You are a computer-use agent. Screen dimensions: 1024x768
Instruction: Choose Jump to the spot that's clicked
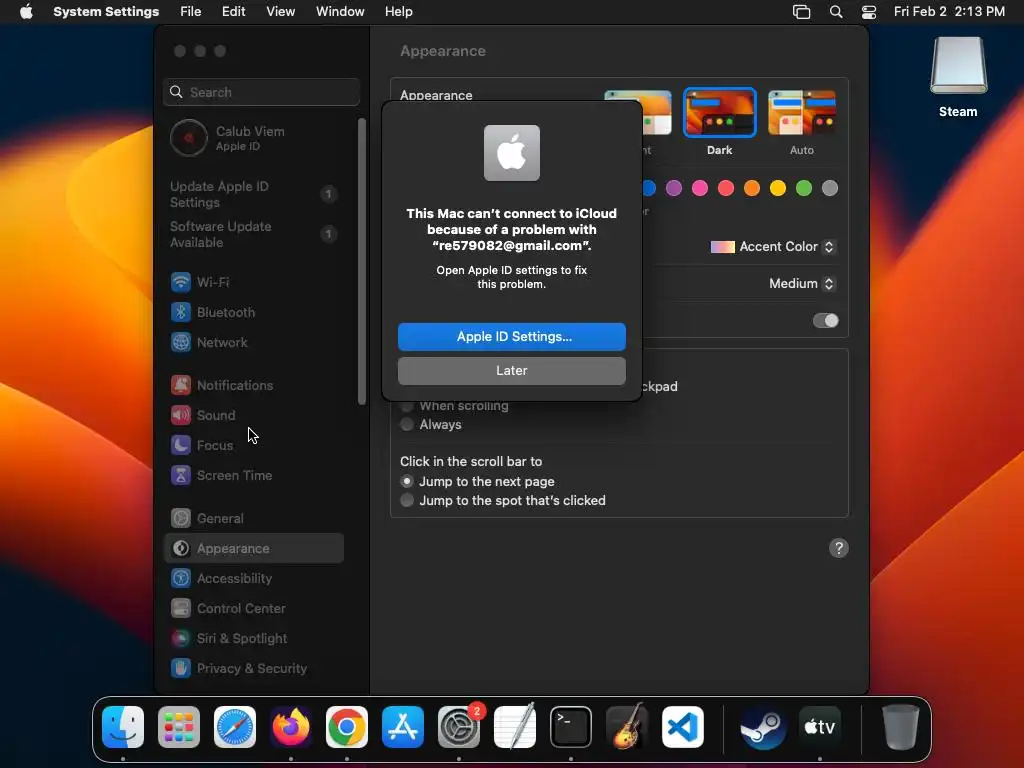(x=407, y=500)
